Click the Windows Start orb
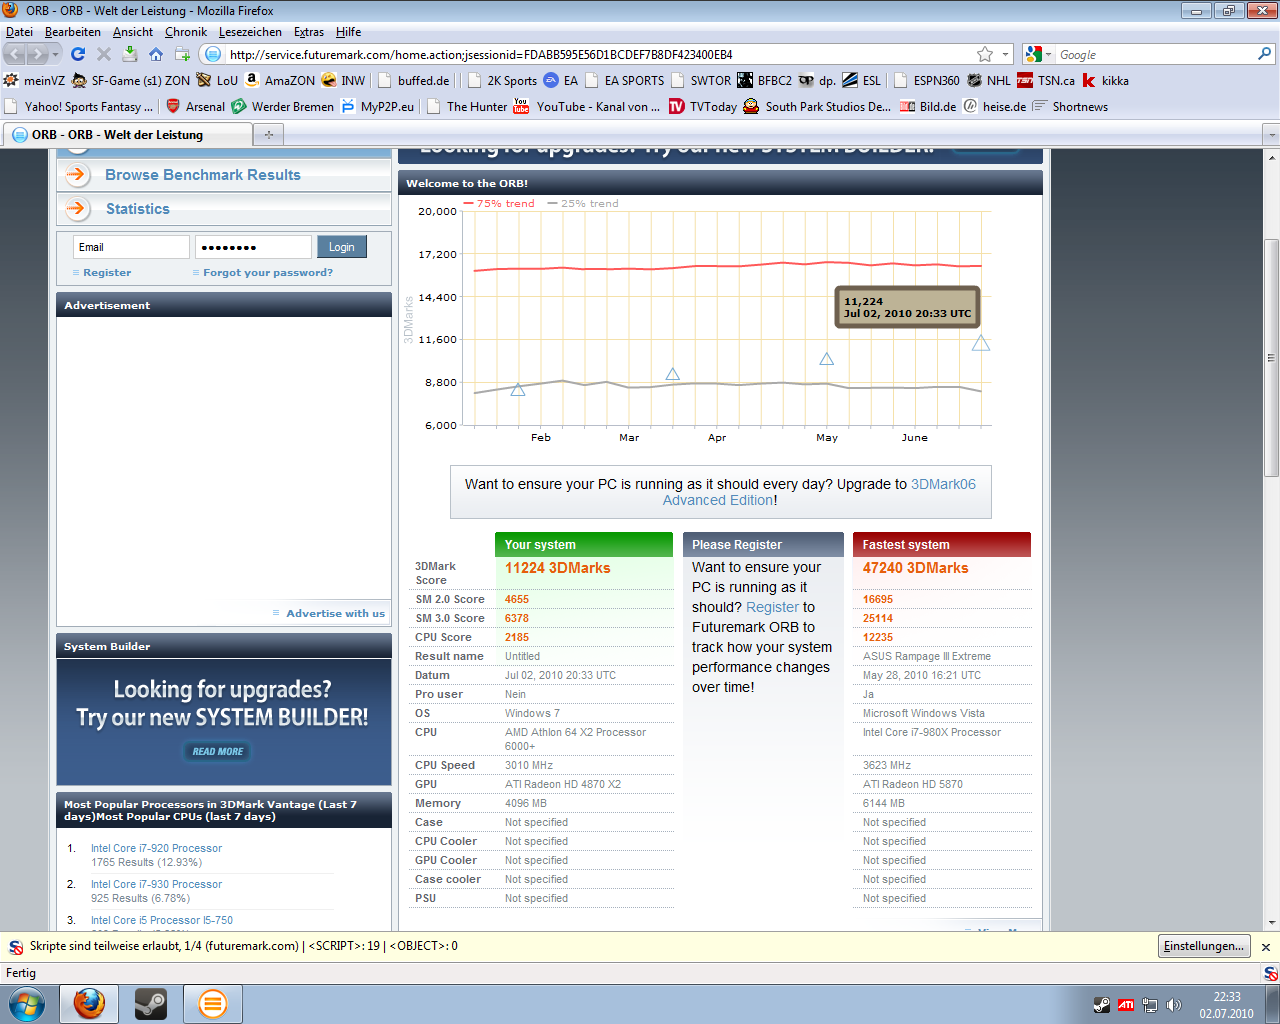This screenshot has height=1024, width=1280. pyautogui.click(x=26, y=1003)
